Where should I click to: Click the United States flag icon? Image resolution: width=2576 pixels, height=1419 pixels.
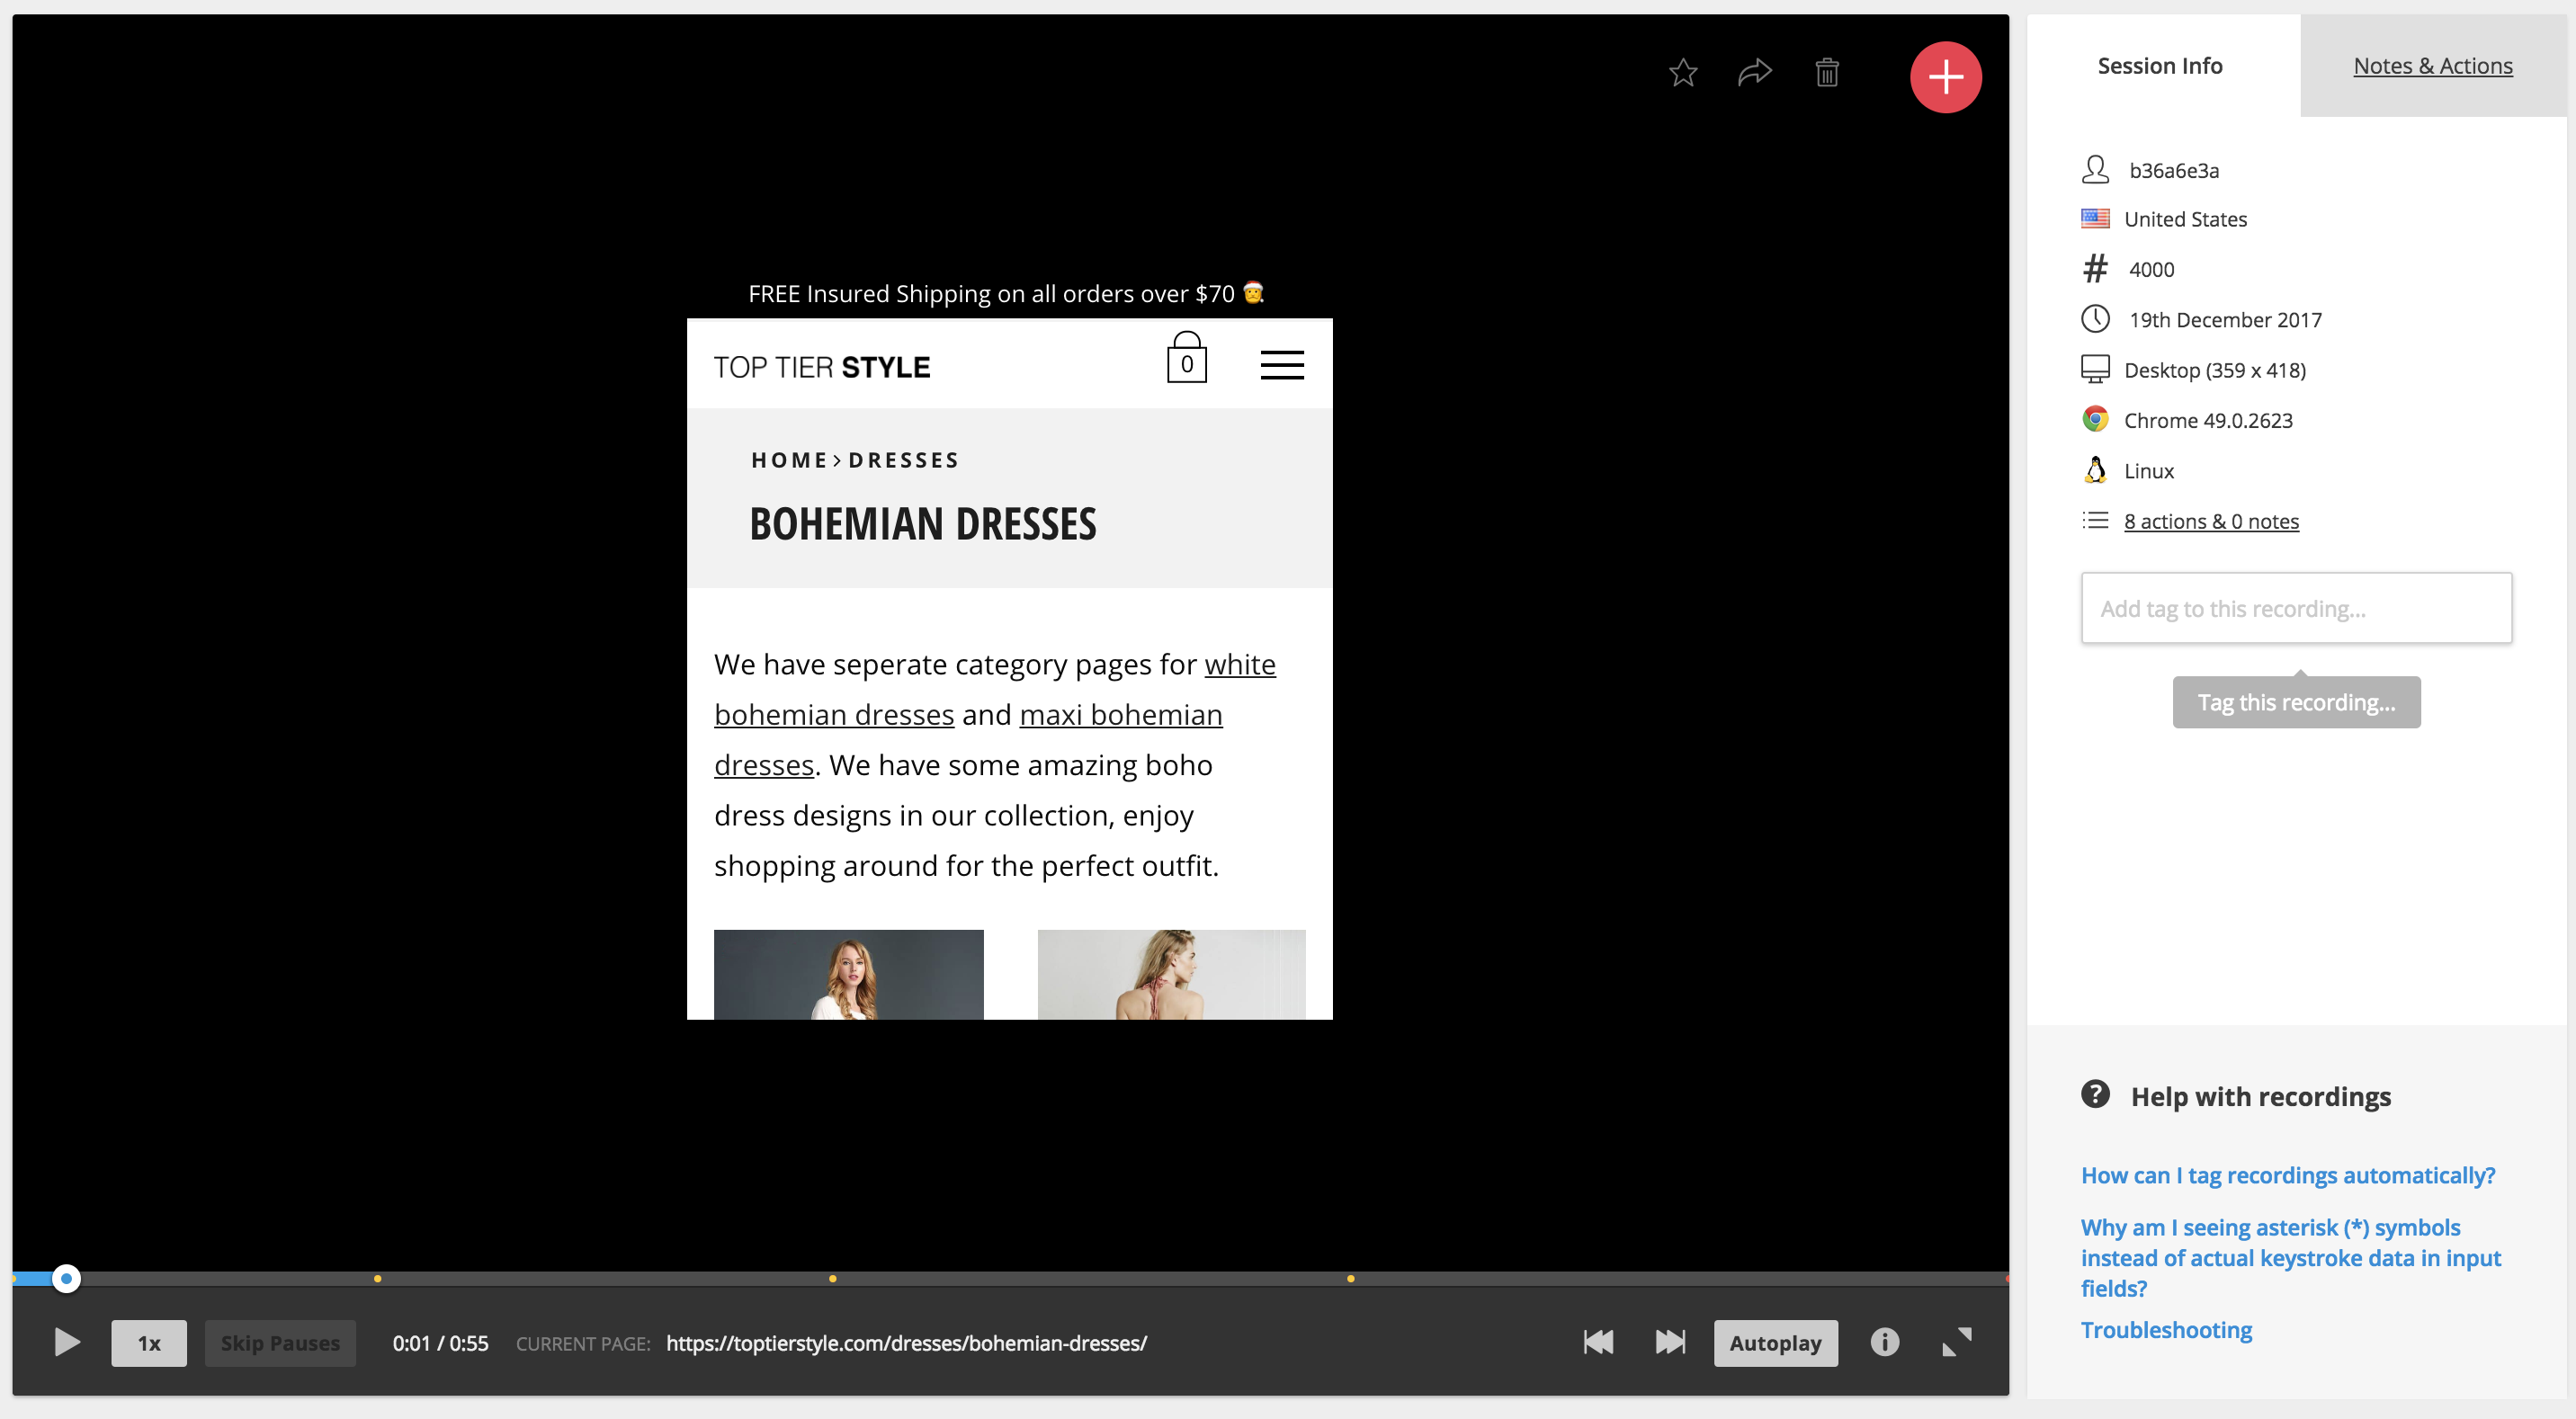[2095, 218]
